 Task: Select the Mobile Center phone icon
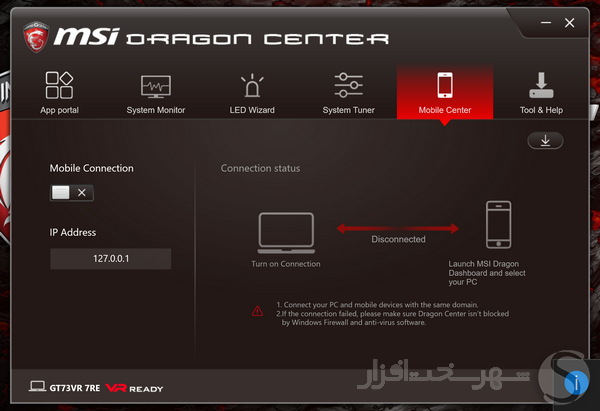[x=445, y=85]
